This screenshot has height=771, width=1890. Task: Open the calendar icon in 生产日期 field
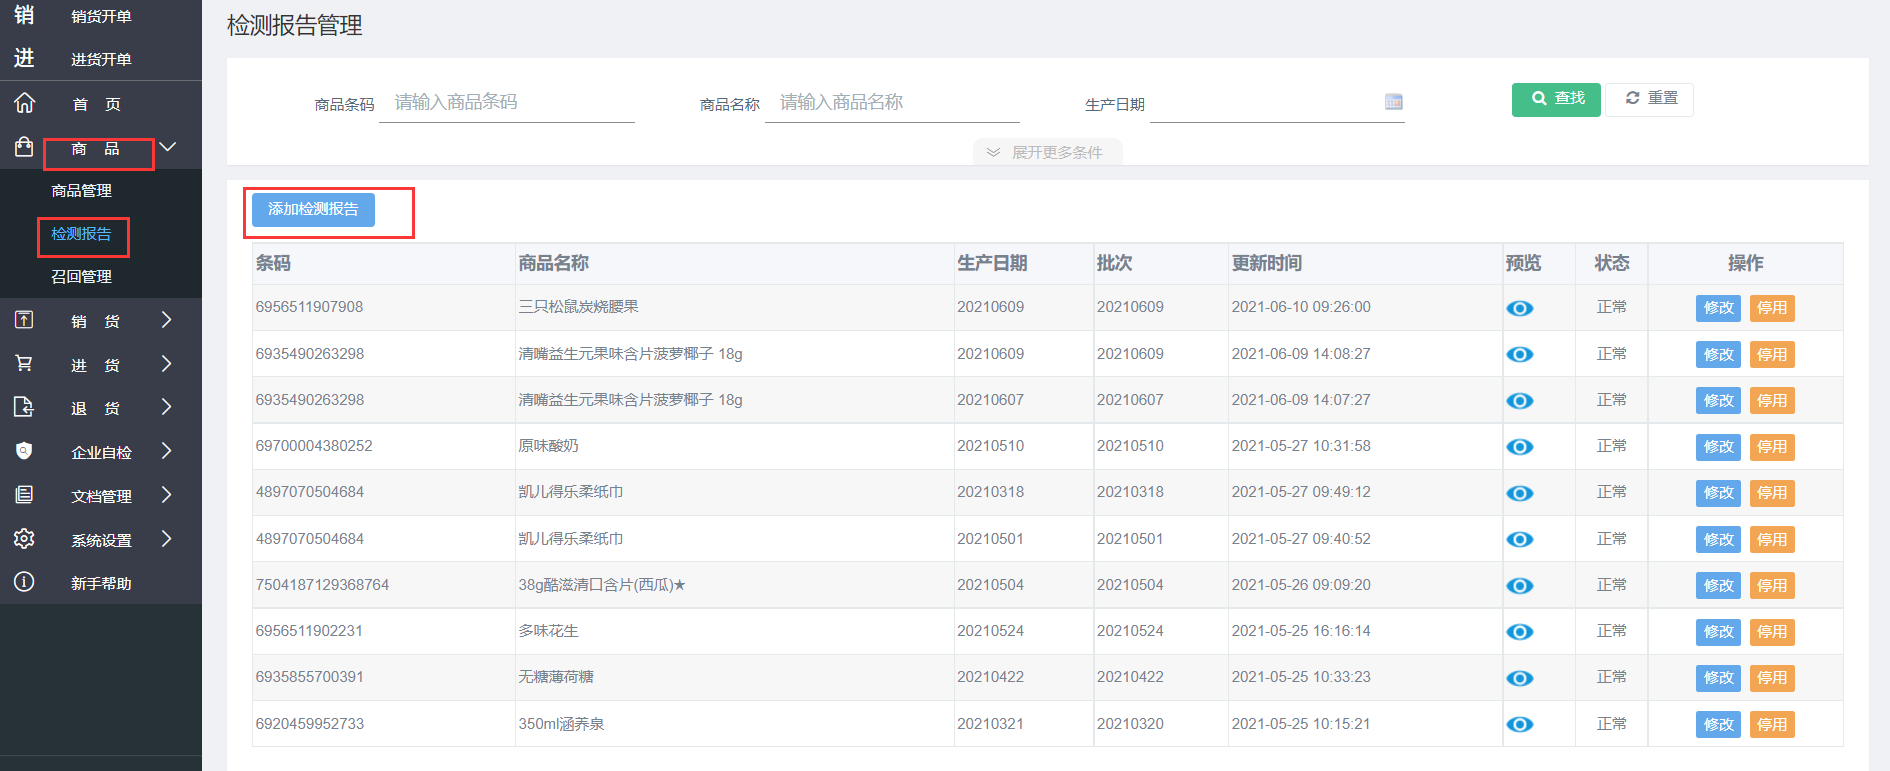click(x=1393, y=102)
